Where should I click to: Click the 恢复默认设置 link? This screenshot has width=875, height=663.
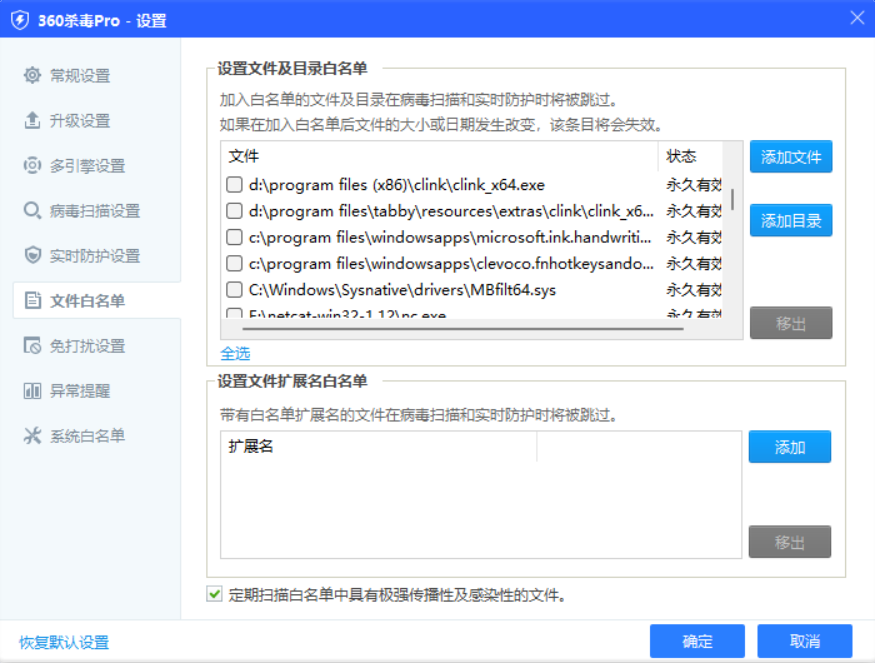pos(64,643)
